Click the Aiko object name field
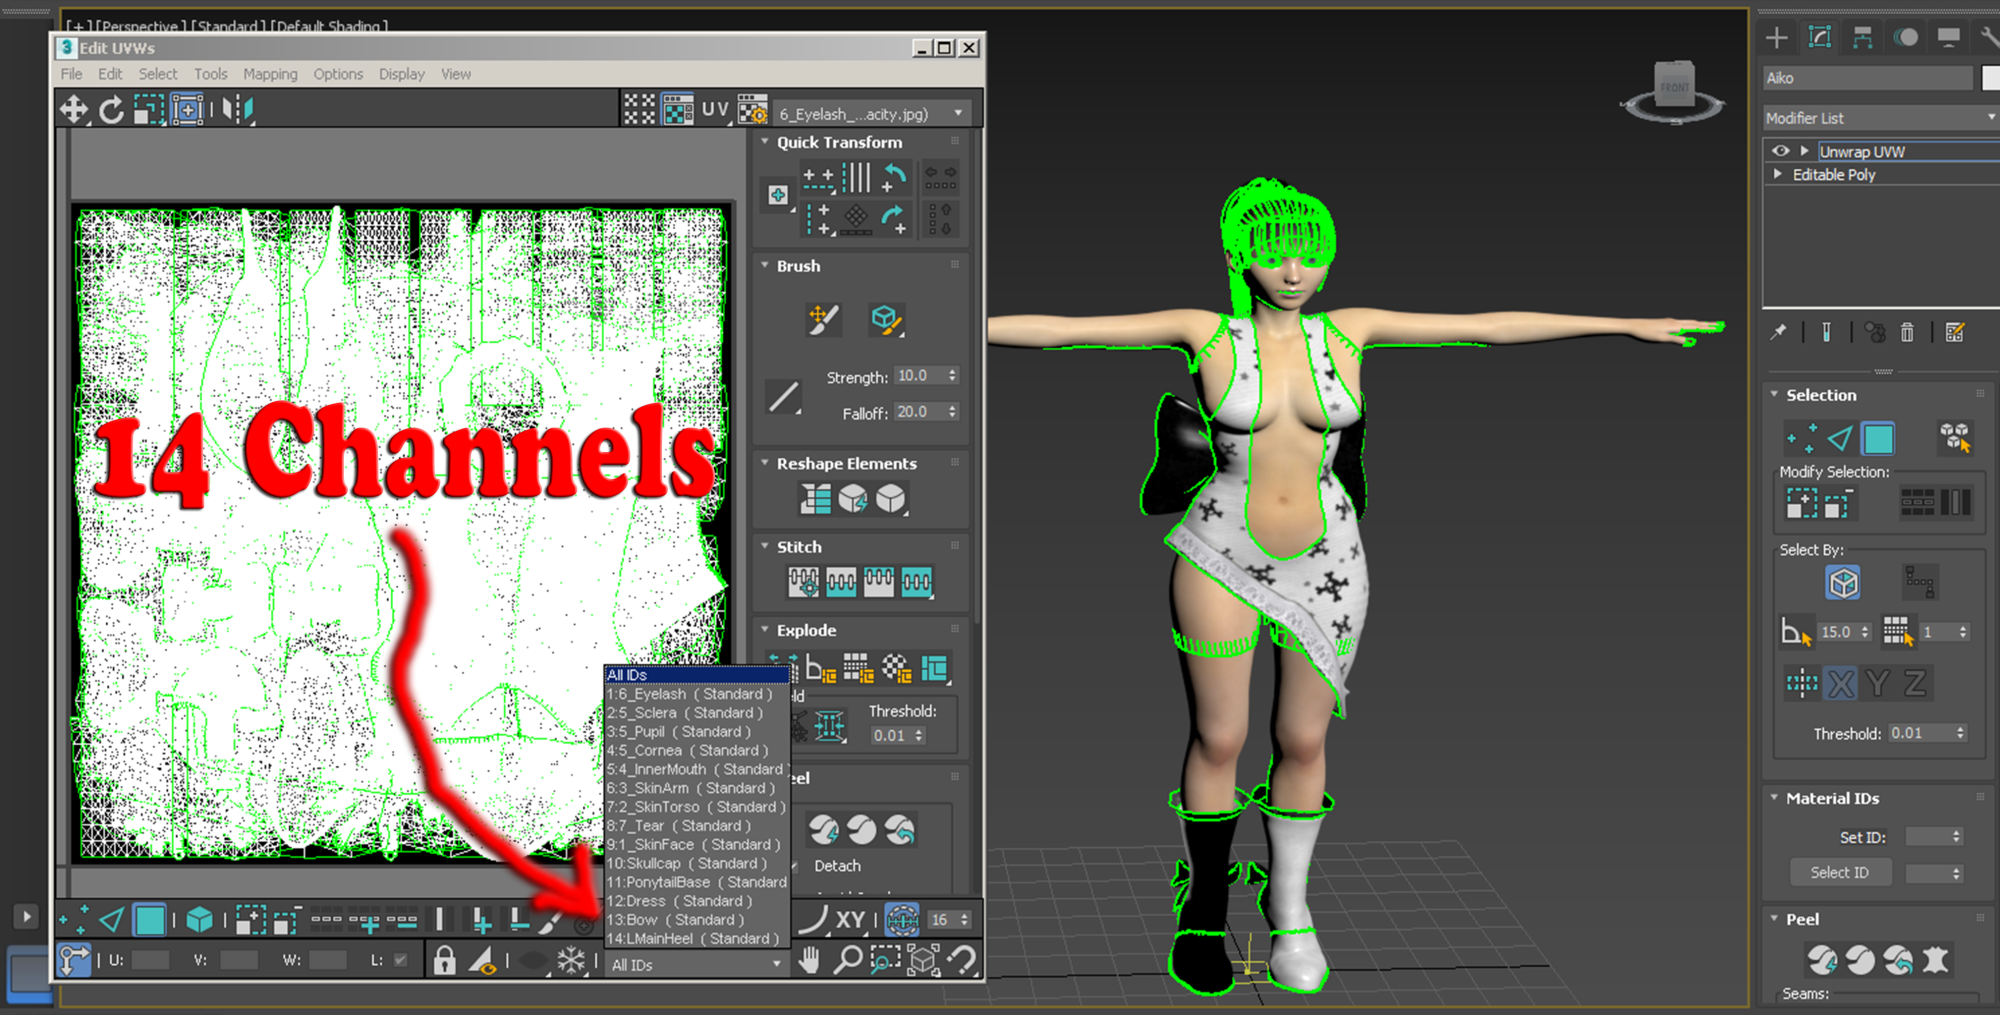Viewport: 2000px width, 1015px height. 1868,78
